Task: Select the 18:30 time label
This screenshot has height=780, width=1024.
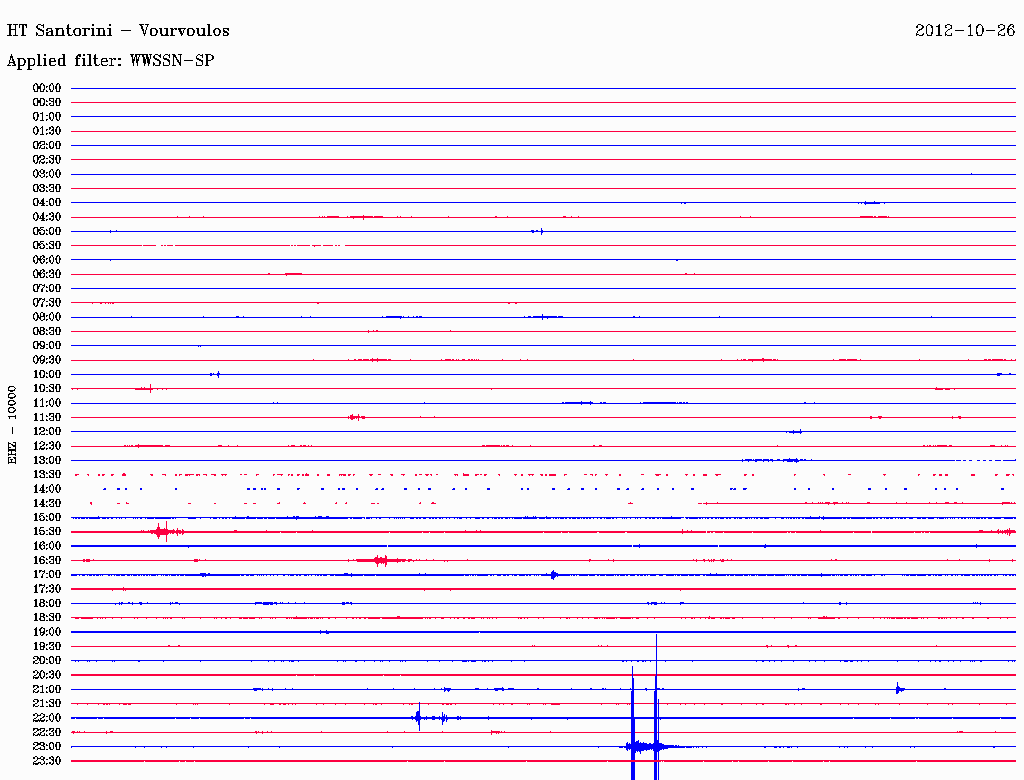Action: [x=47, y=617]
